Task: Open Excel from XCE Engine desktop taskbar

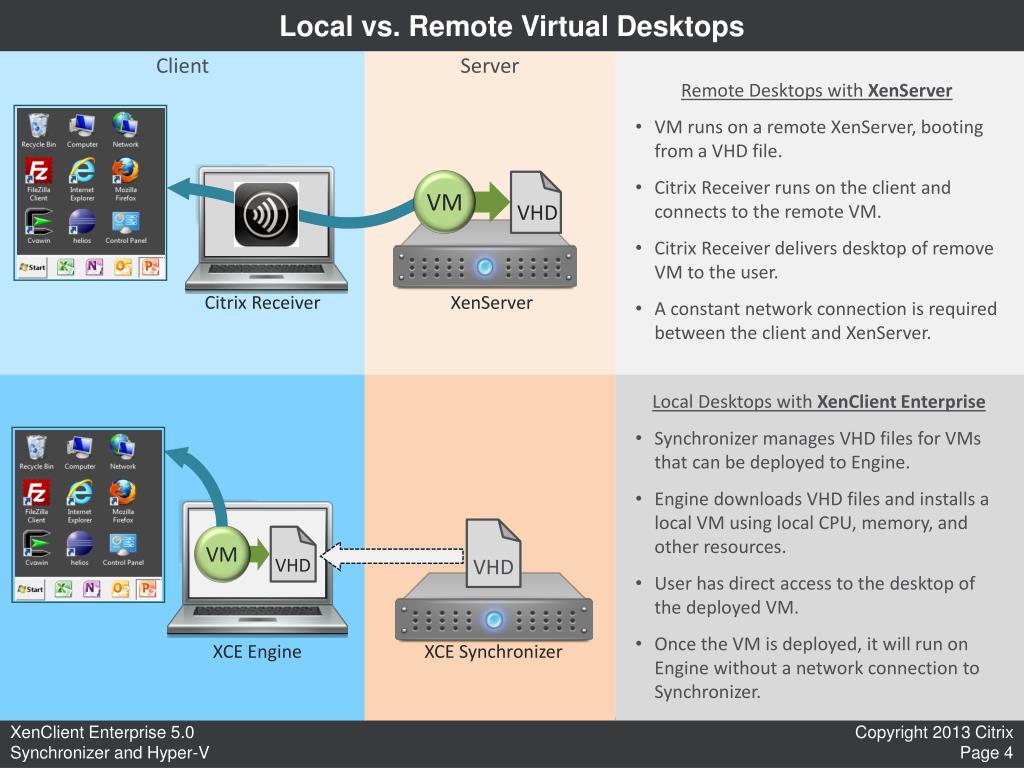Action: coord(63,588)
